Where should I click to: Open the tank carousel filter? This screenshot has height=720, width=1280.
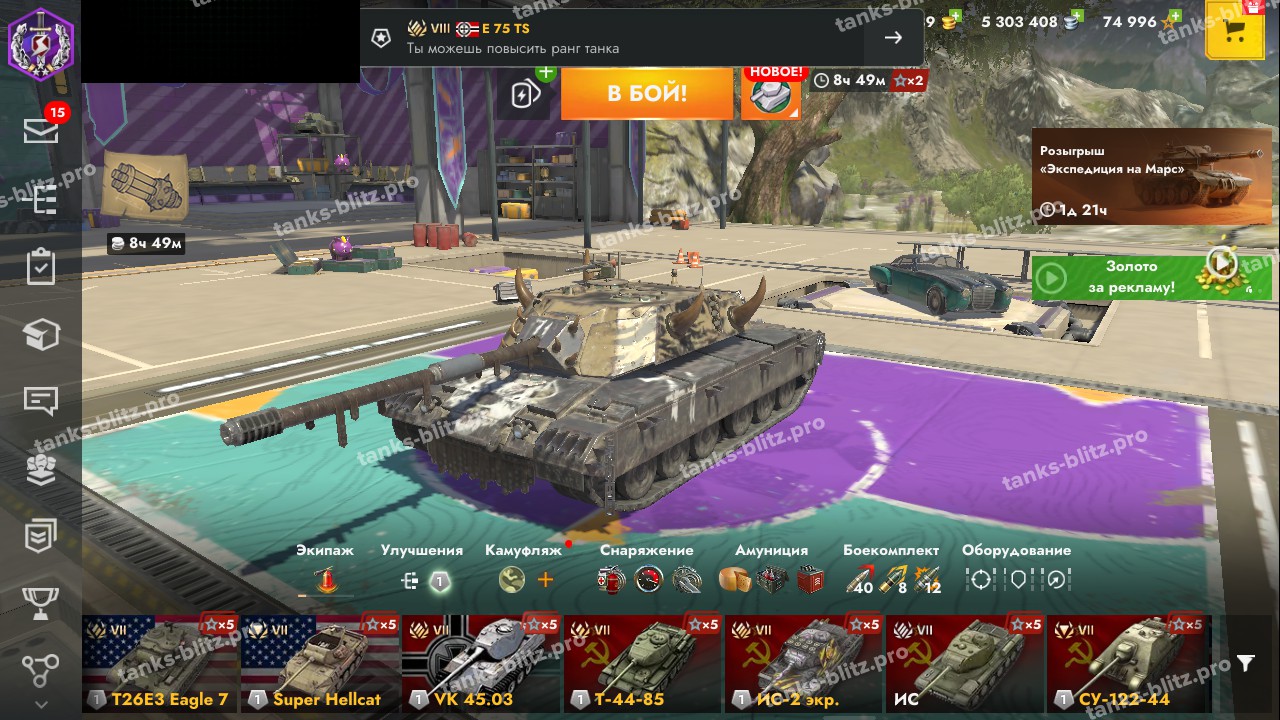[x=1245, y=663]
